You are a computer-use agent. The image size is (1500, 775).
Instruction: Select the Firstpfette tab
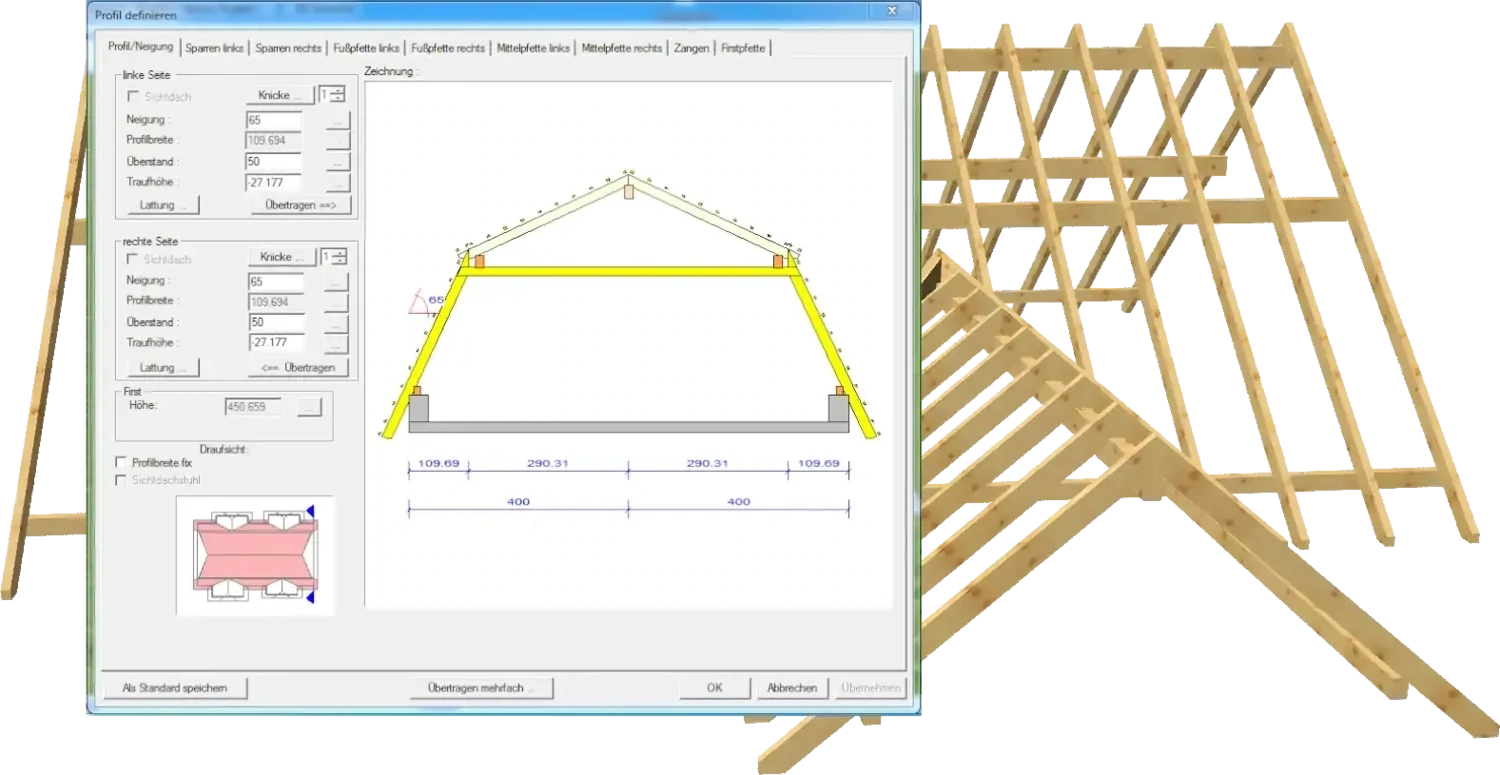[x=743, y=48]
